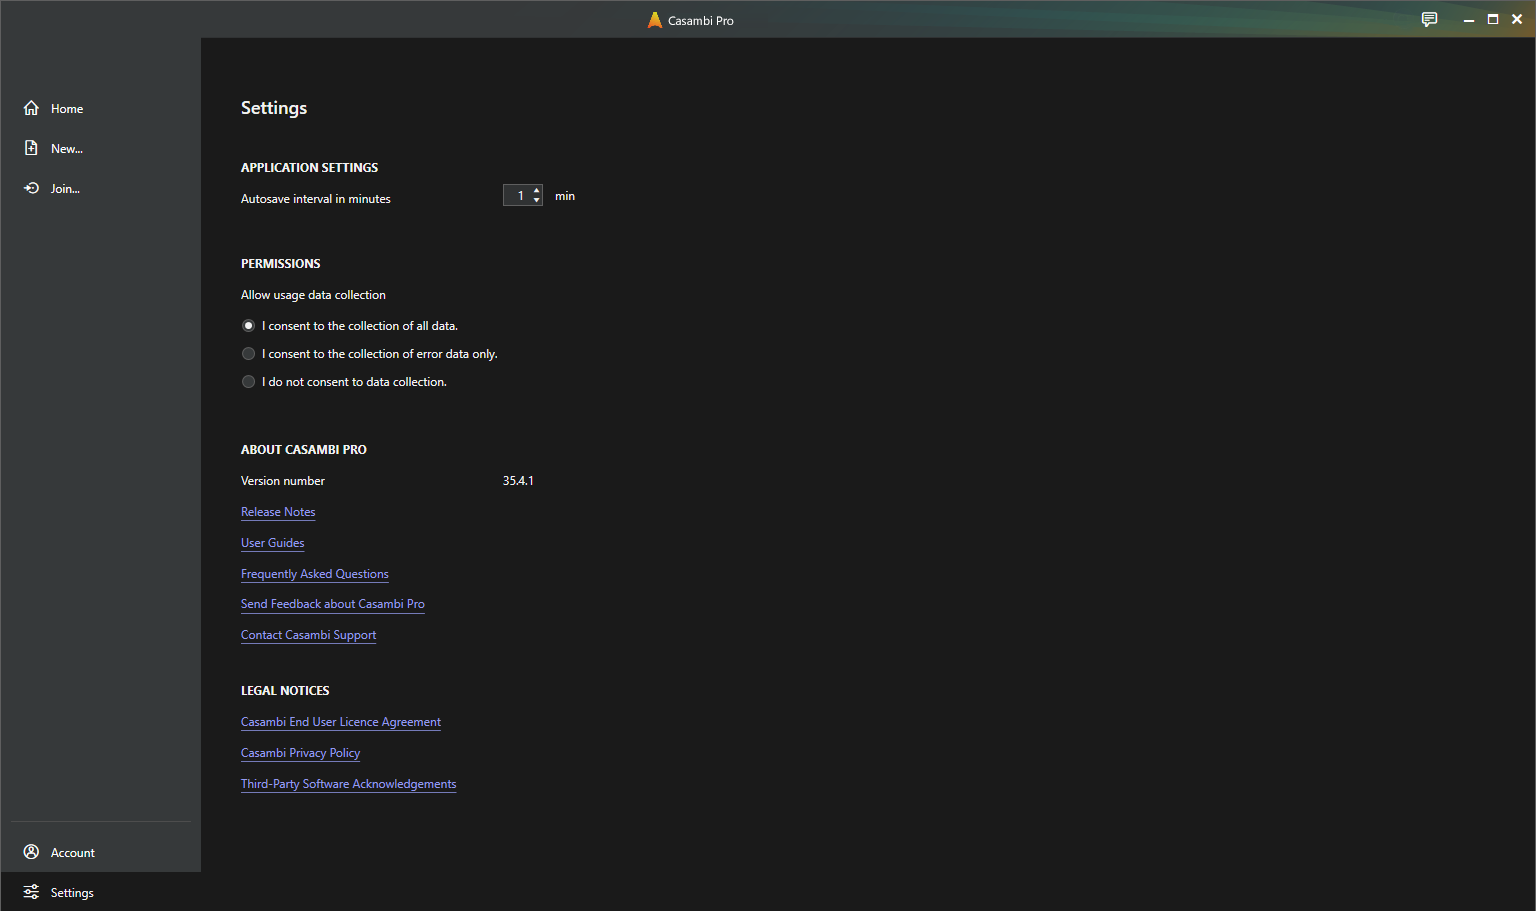1536x911 pixels.
Task: Select consent to all data collection
Action: (249, 326)
